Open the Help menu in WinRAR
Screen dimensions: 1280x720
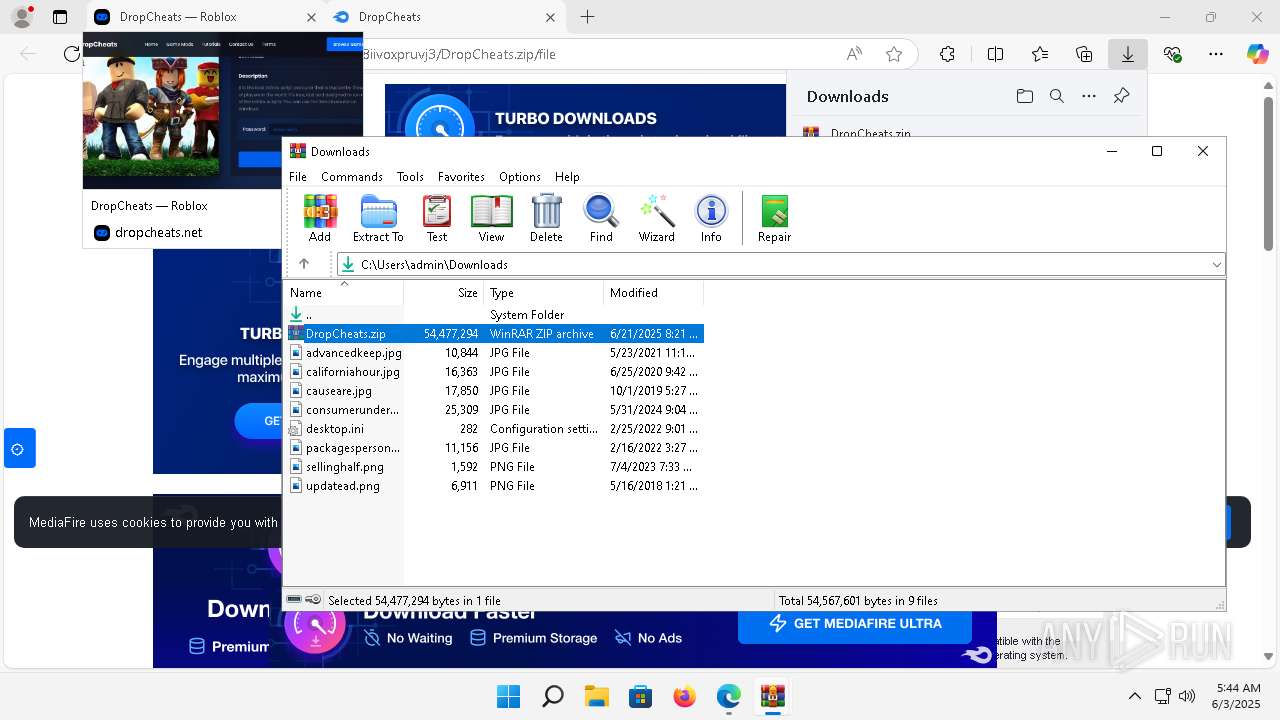pyautogui.click(x=567, y=176)
